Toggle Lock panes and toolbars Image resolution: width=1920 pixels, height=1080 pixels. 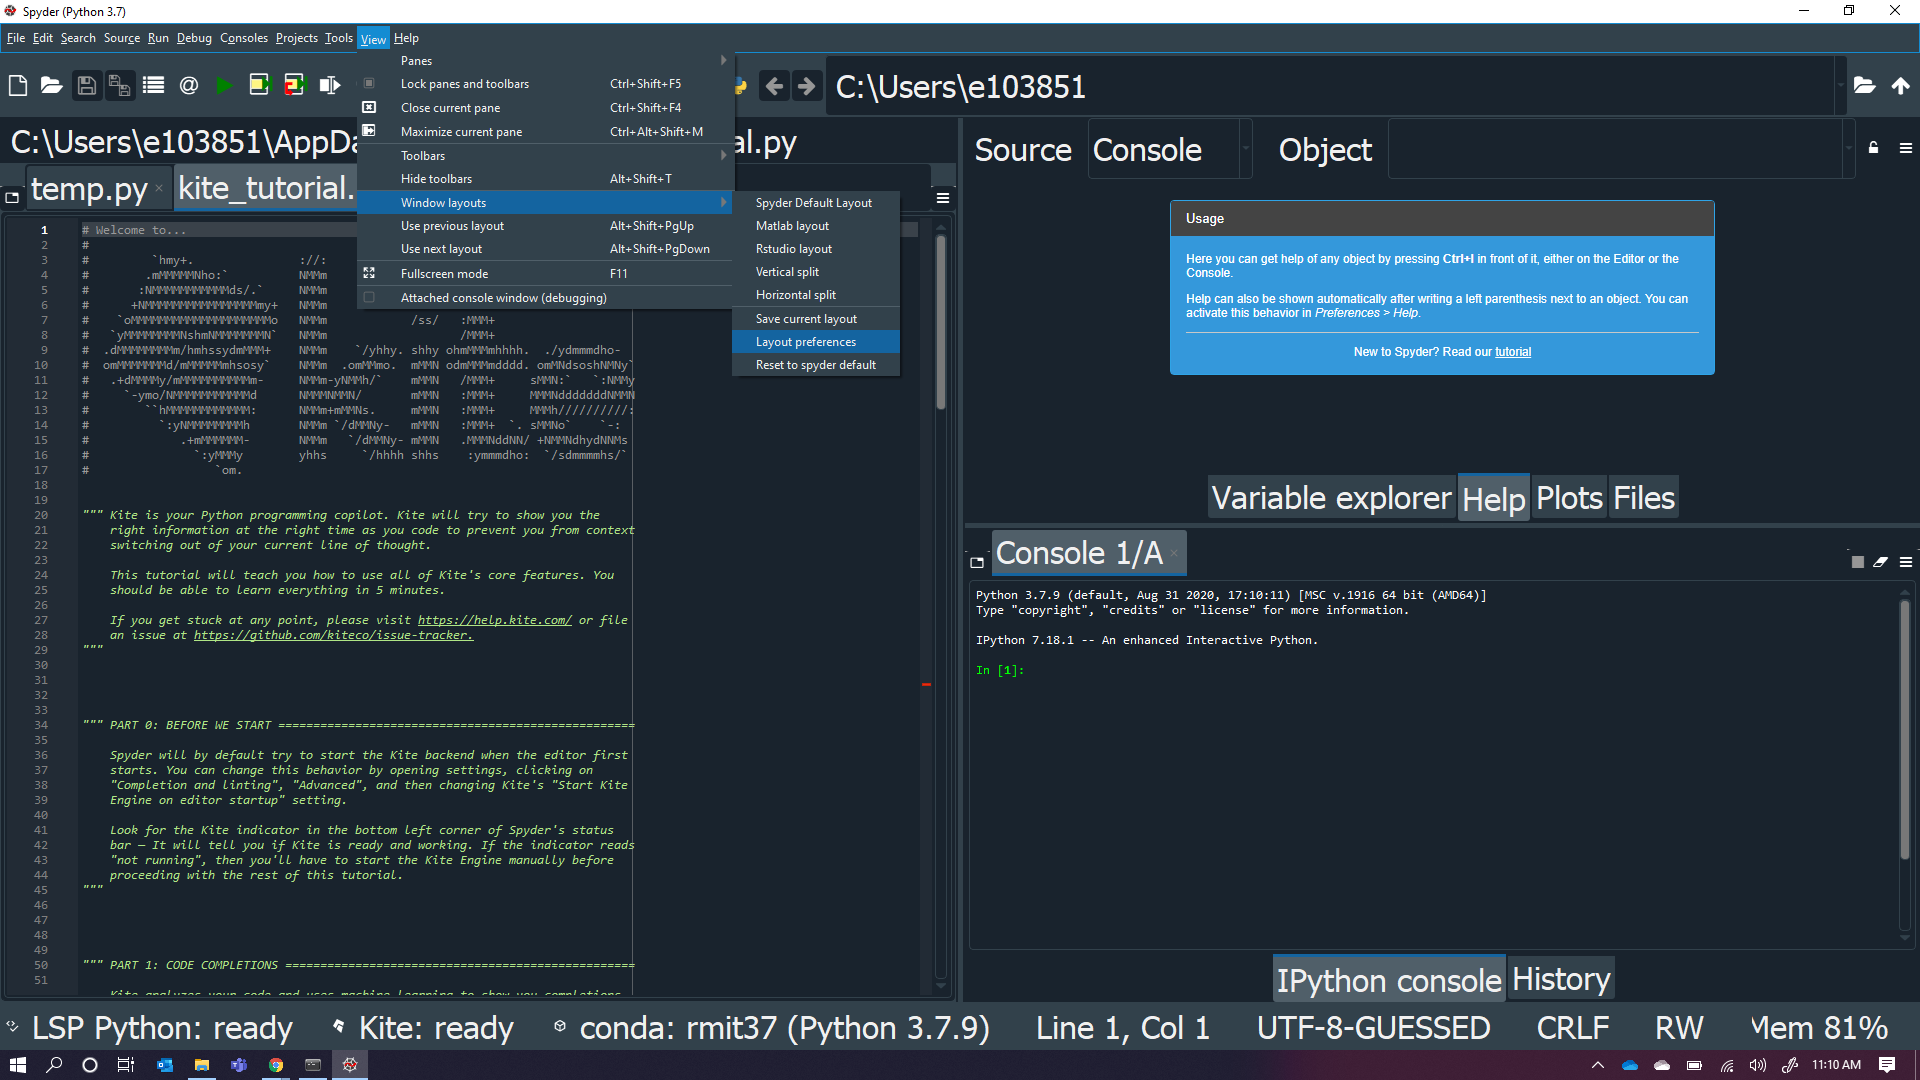point(545,84)
